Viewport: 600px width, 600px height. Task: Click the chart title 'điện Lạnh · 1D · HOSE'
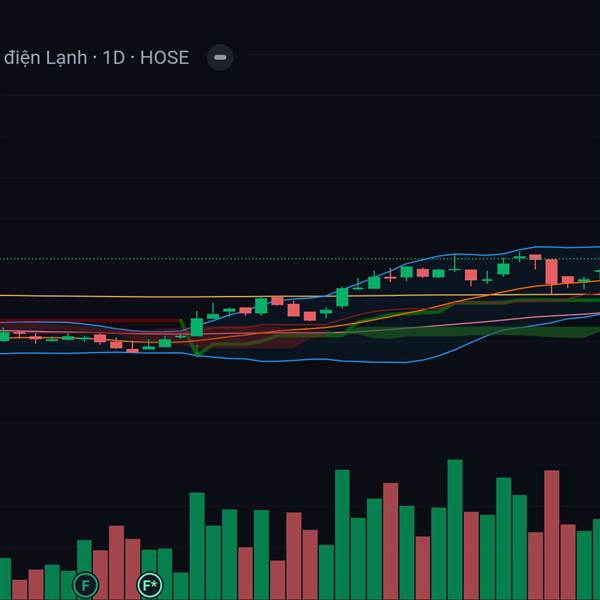[96, 58]
